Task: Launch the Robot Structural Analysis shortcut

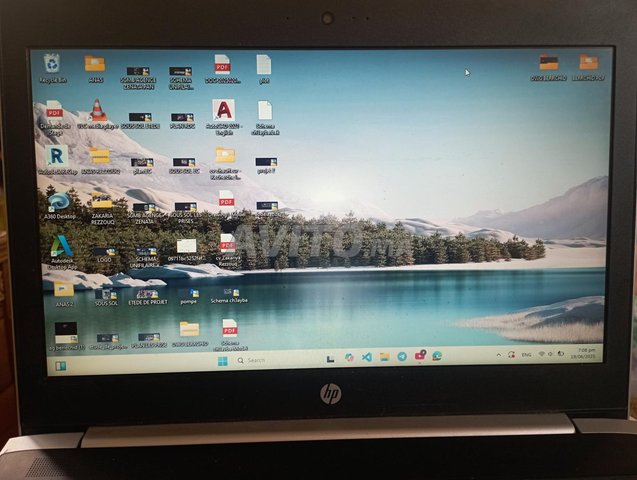Action: click(56, 157)
